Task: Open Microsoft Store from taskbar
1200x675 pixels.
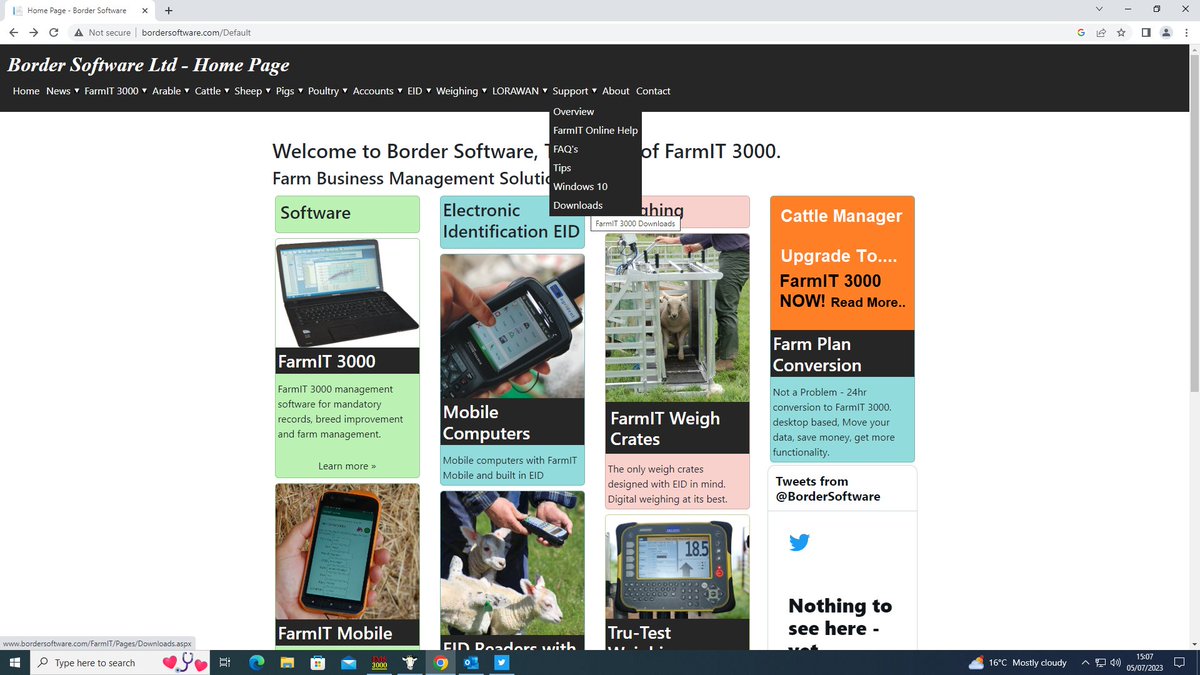Action: point(317,663)
